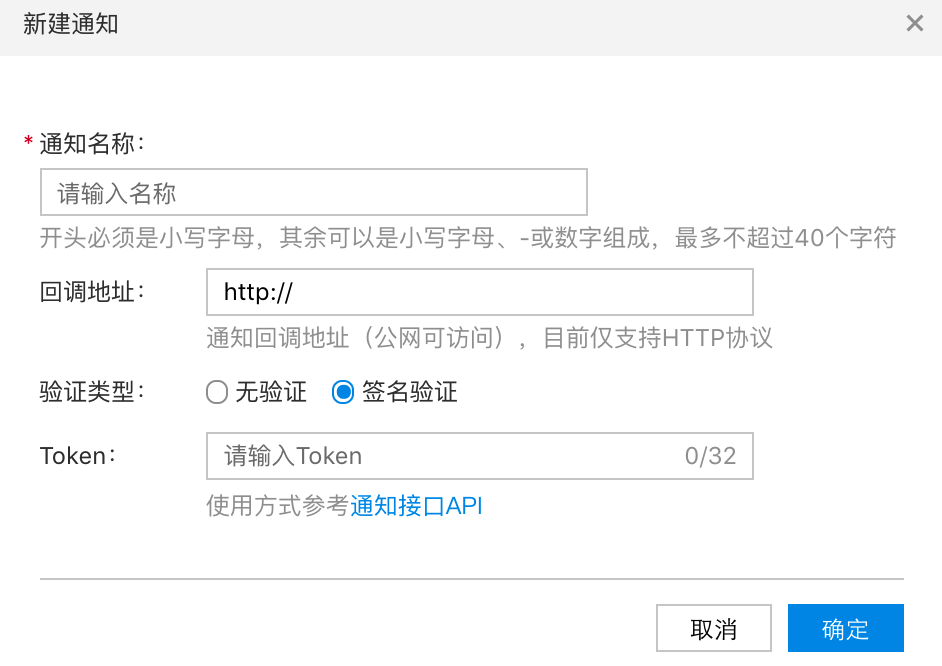Viewport: 942px width, 666px height.
Task: Click the 使用方式参考 helper text
Action: coord(278,506)
